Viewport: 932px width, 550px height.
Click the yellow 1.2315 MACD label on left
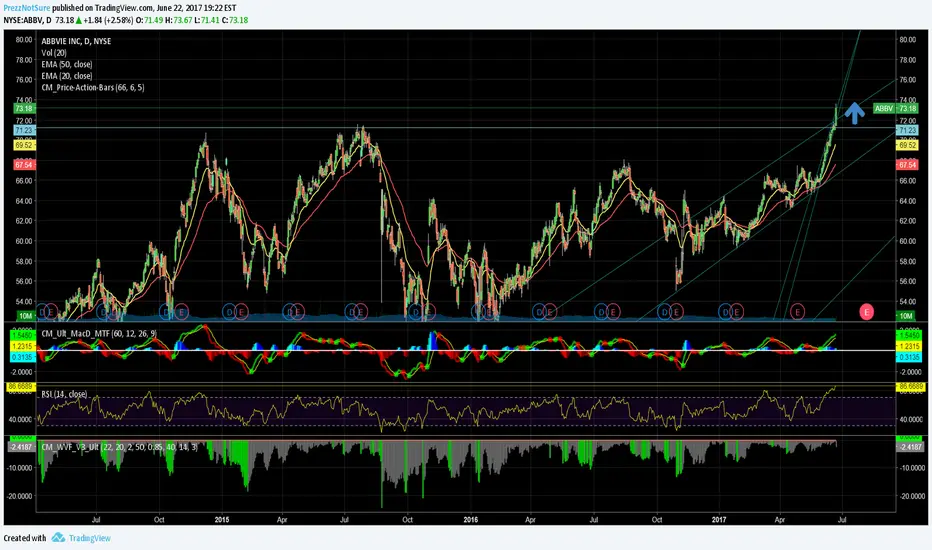click(x=21, y=346)
